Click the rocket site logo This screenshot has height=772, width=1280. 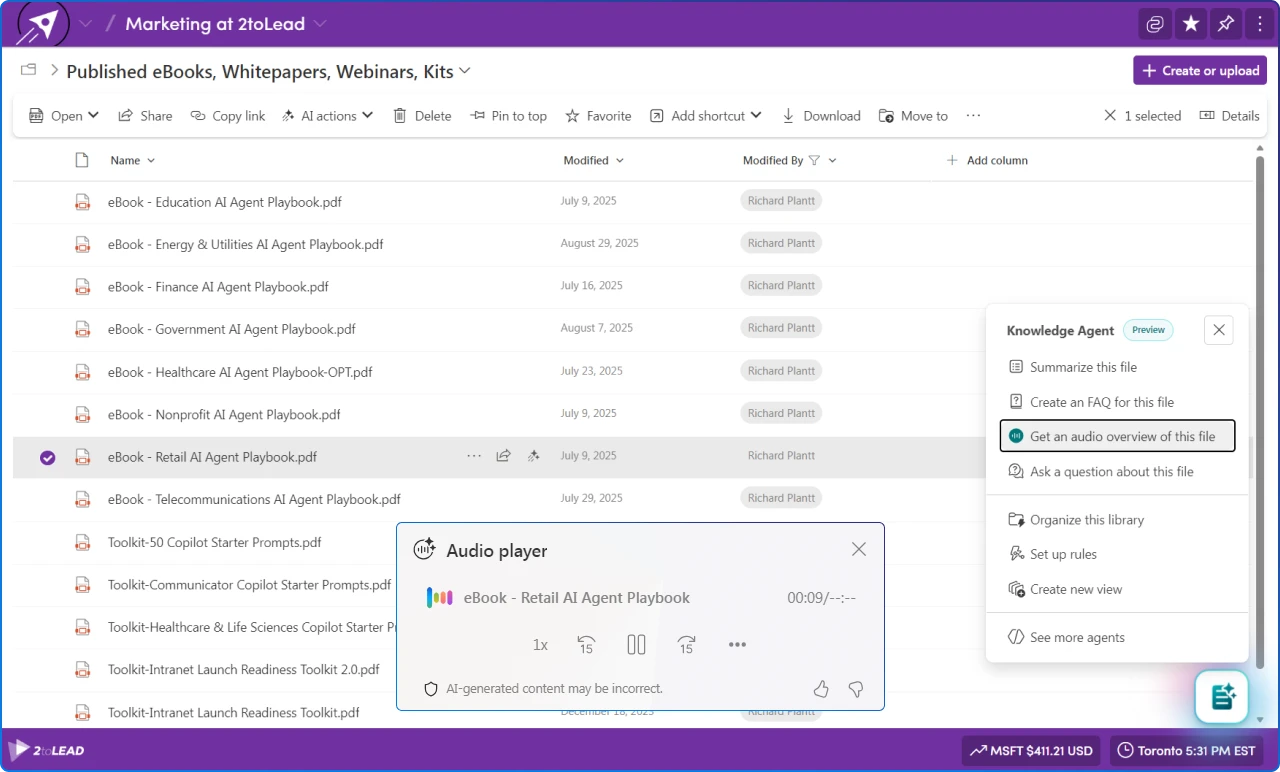point(43,24)
